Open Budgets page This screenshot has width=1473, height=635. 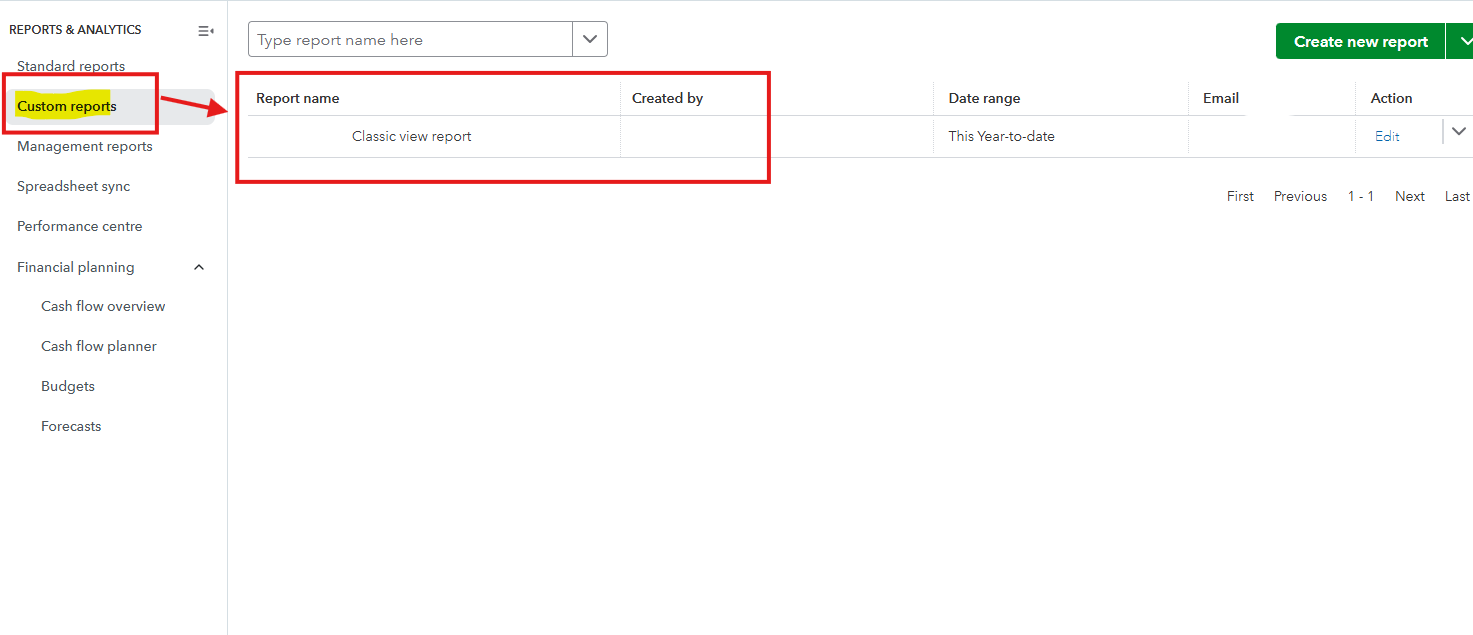pos(68,386)
